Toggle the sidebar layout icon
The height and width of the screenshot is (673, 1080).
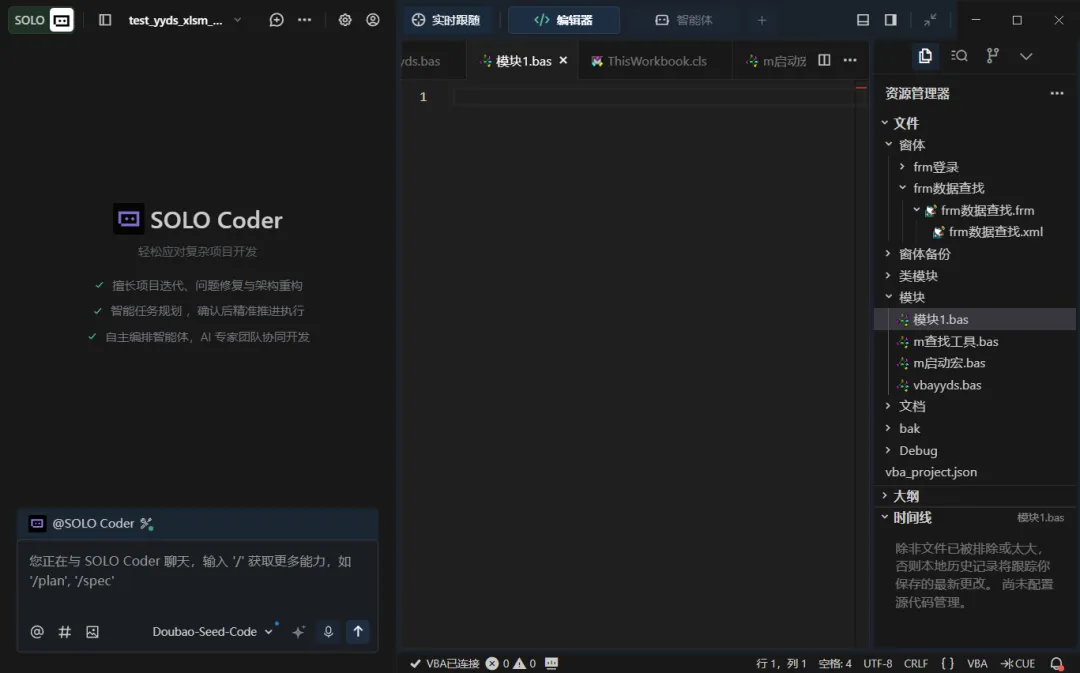pyautogui.click(x=105, y=20)
